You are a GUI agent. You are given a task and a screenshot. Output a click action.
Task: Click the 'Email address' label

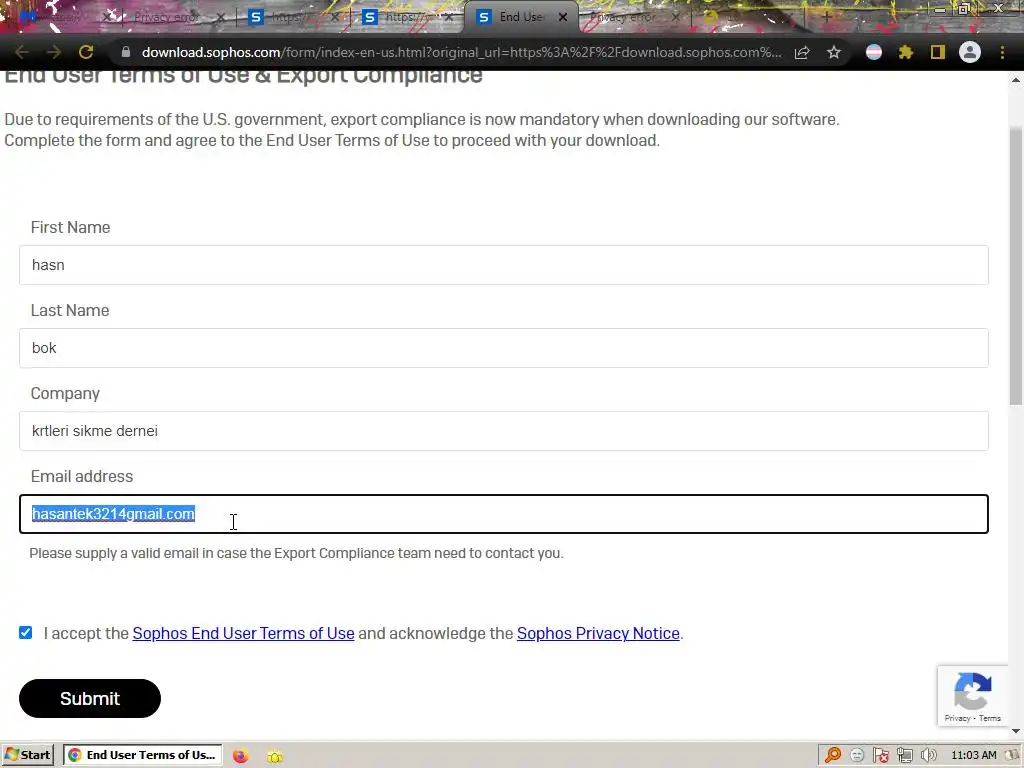point(82,476)
